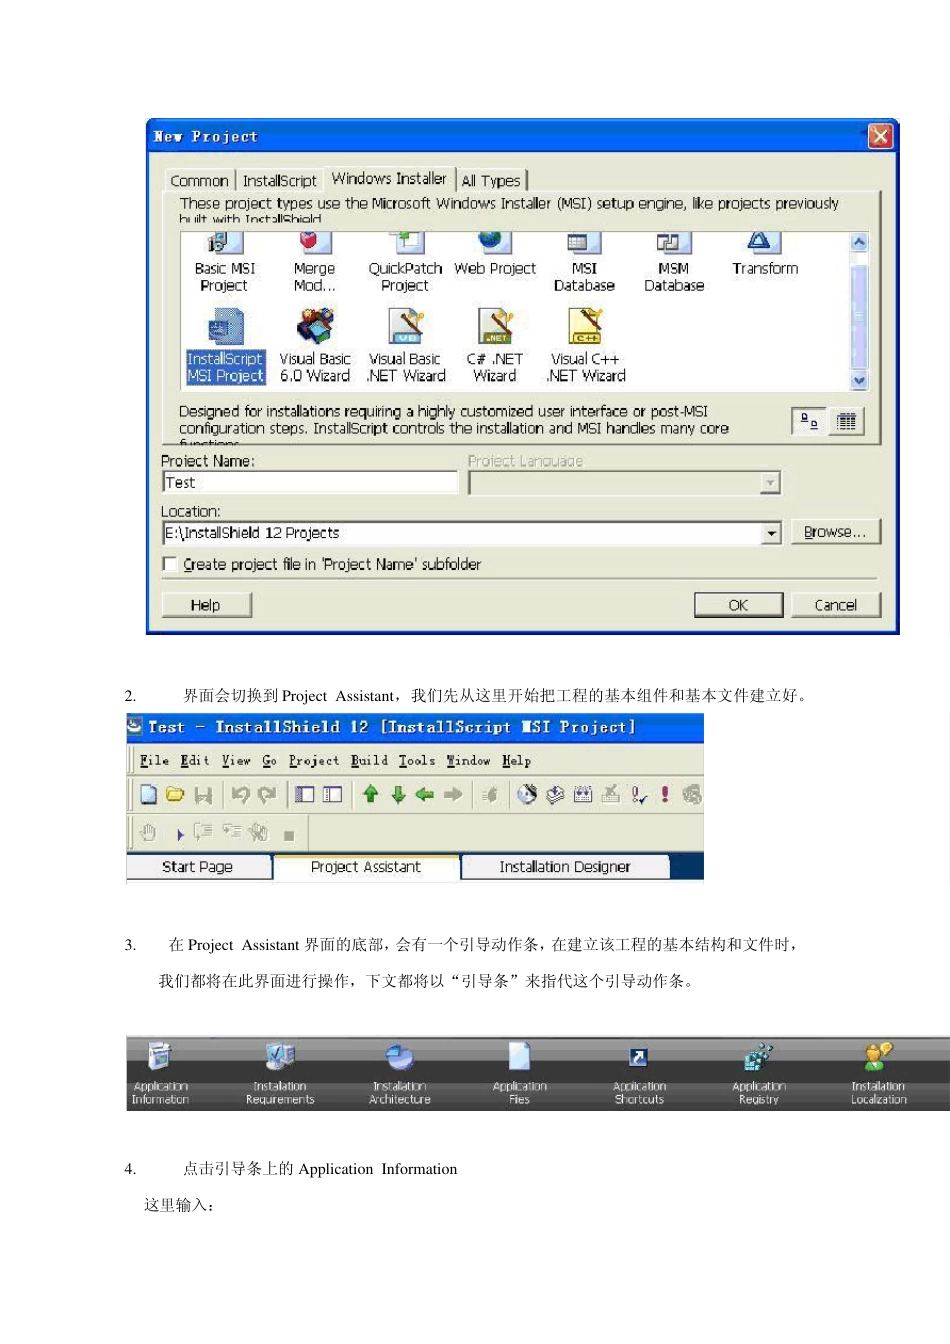The height and width of the screenshot is (1344, 950).
Task: Select the C# .NET Wizard
Action: [x=495, y=347]
